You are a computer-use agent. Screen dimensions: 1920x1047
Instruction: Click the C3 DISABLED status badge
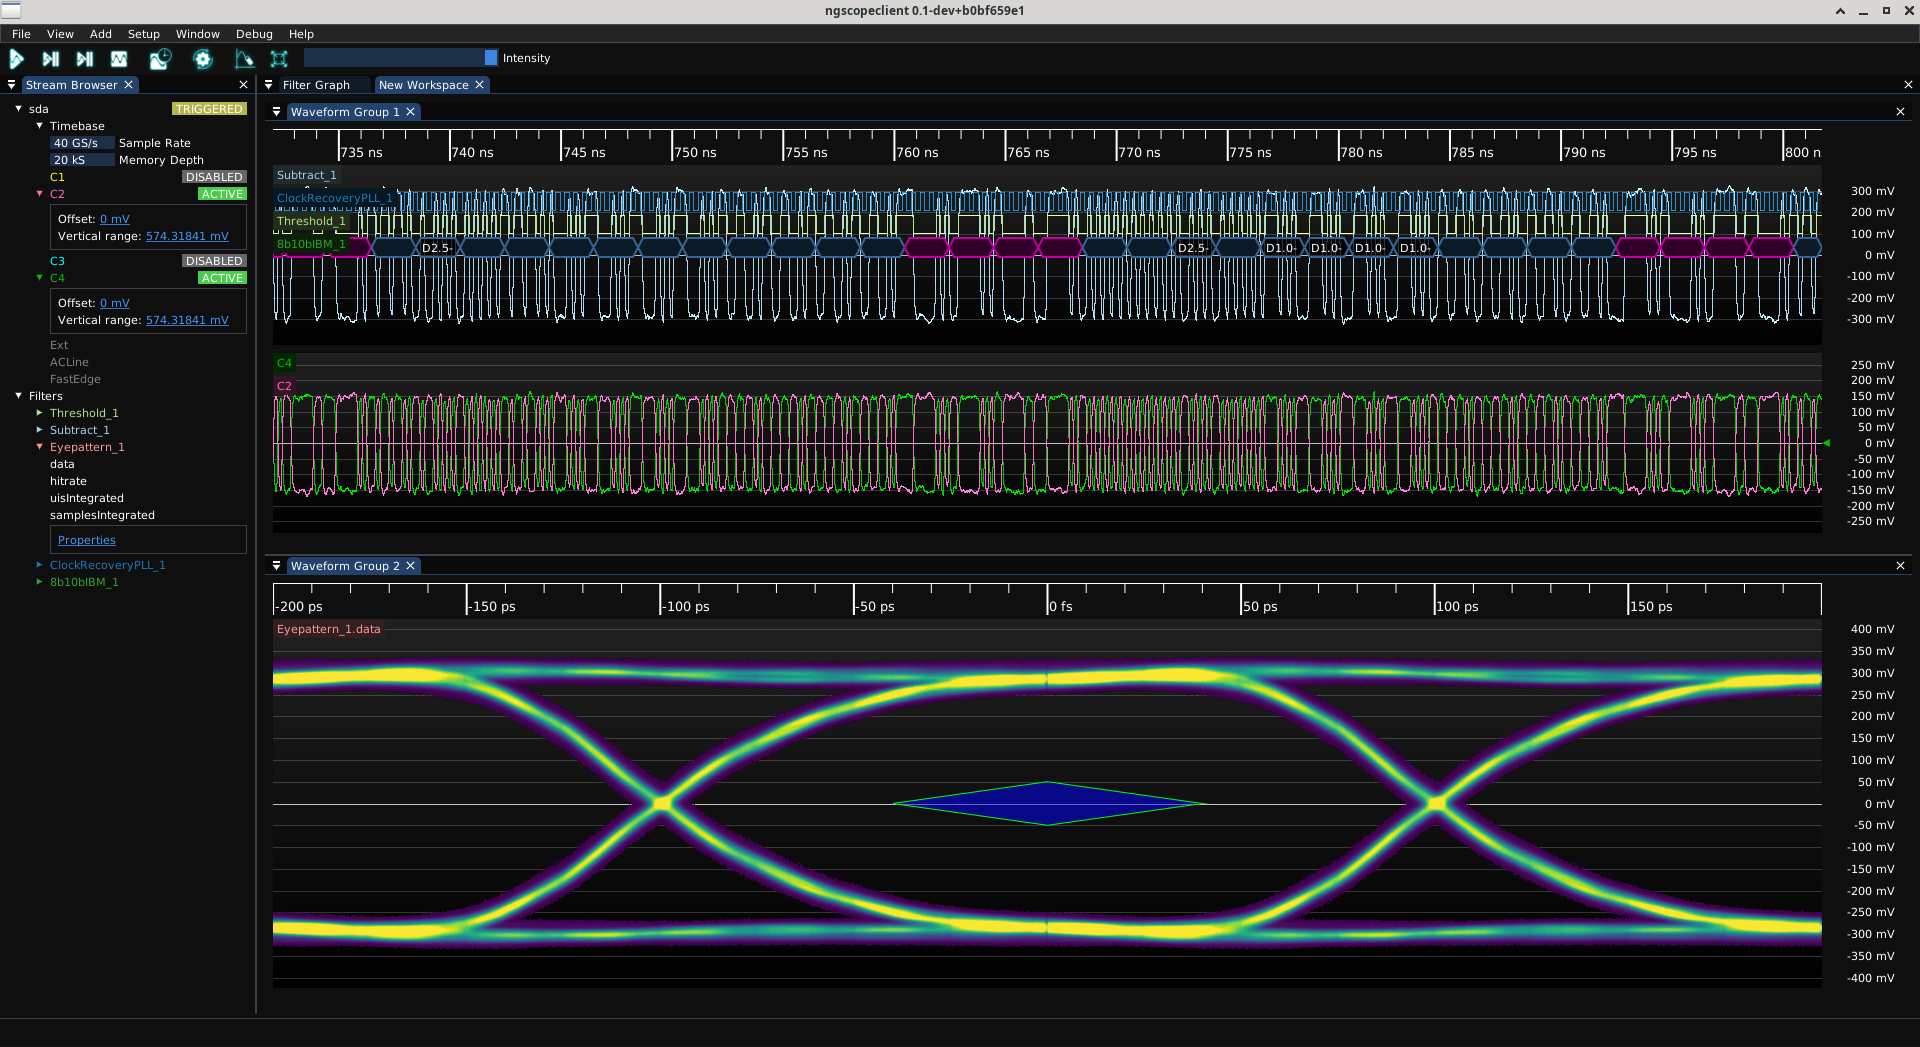click(214, 261)
